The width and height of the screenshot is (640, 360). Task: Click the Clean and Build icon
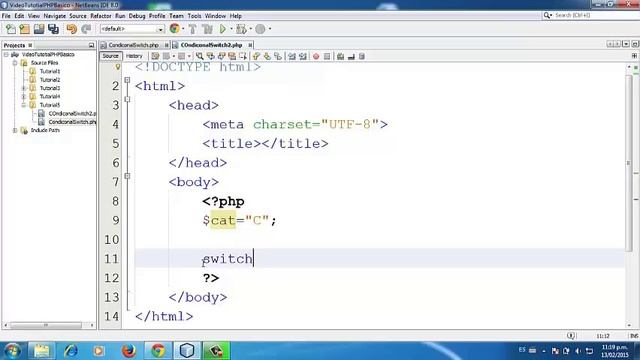tap(207, 29)
